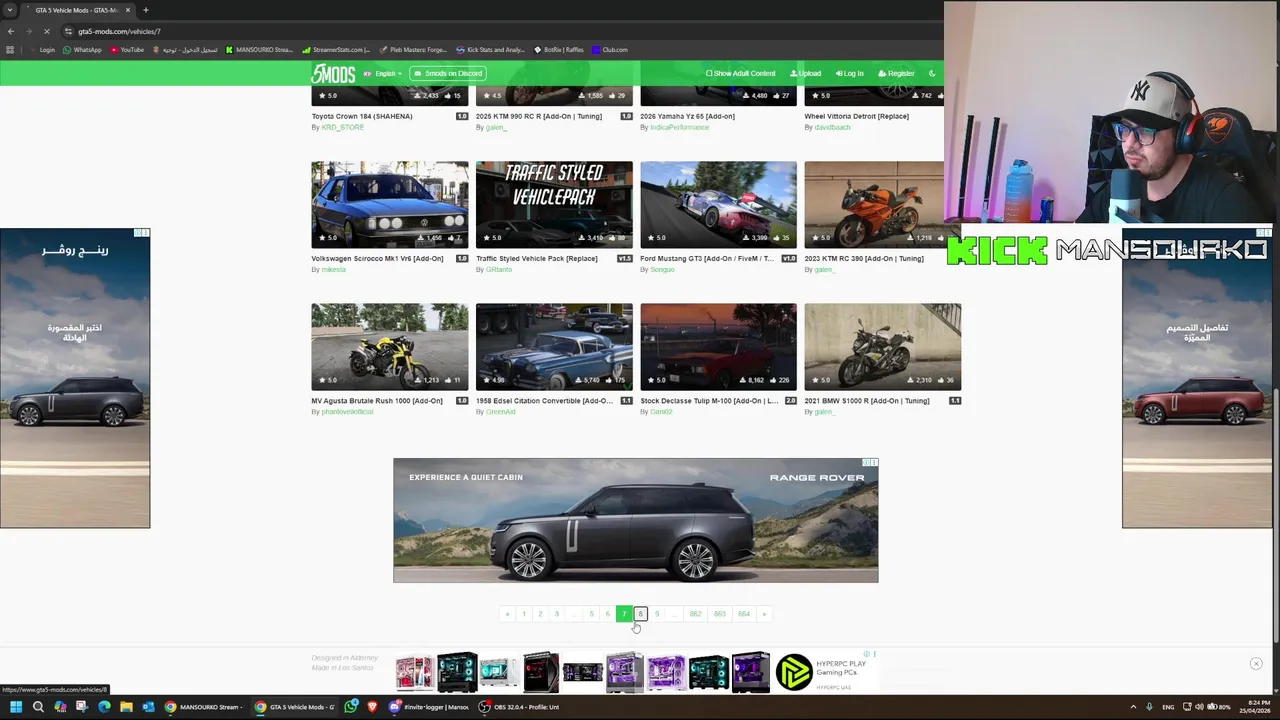Open the 5mods on Discord button

click(x=449, y=73)
